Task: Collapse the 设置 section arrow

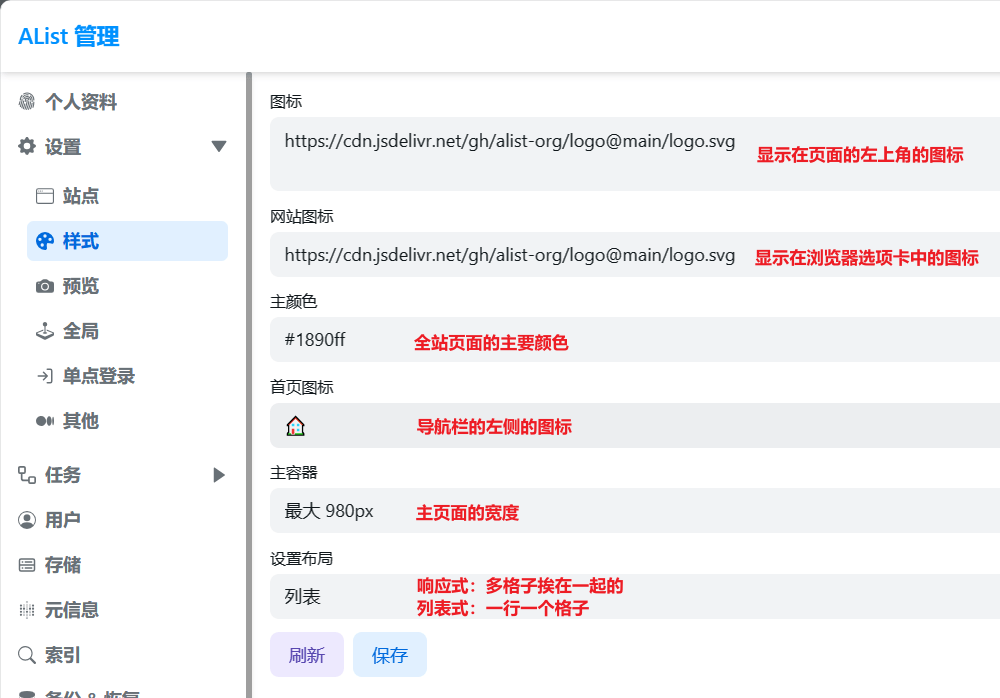Action: [219, 147]
